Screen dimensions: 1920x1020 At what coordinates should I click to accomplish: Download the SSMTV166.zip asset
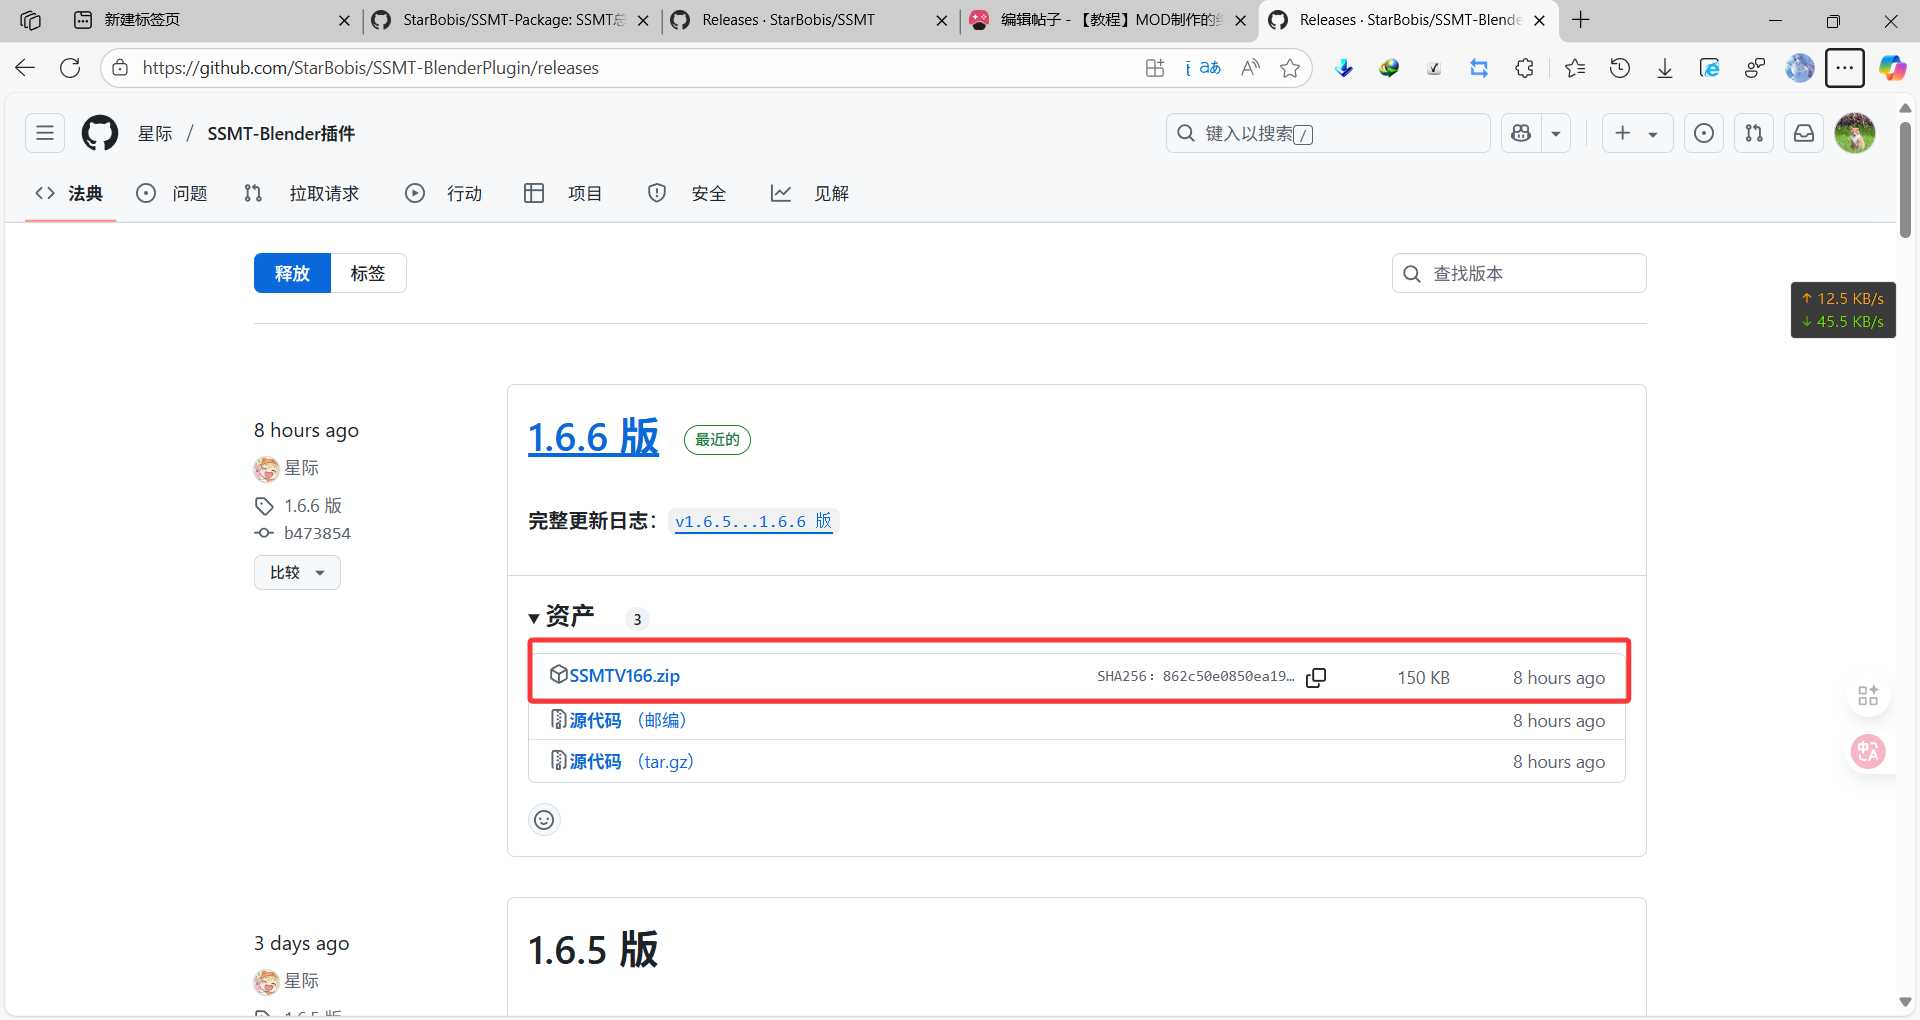tap(624, 676)
